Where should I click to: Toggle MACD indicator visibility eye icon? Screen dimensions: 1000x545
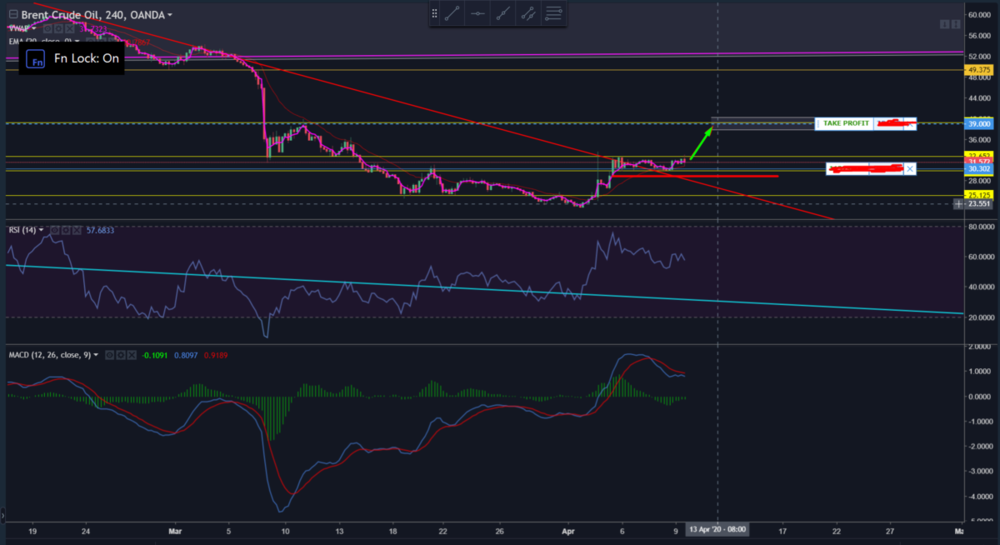(111, 355)
